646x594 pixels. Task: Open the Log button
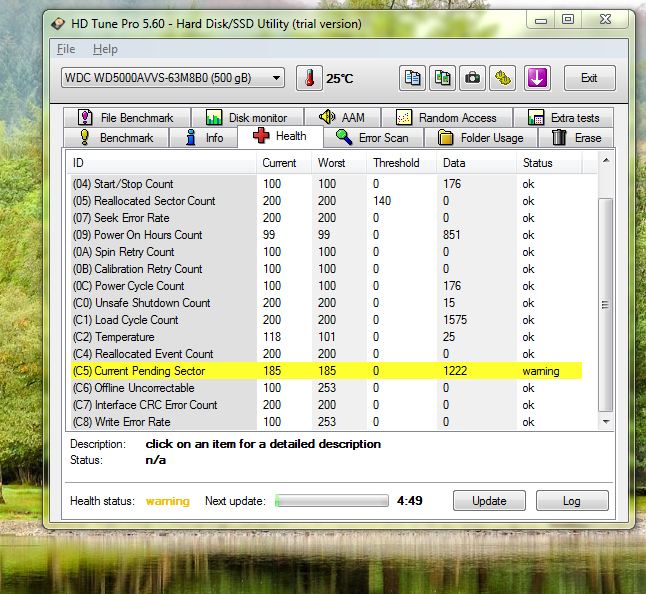572,500
